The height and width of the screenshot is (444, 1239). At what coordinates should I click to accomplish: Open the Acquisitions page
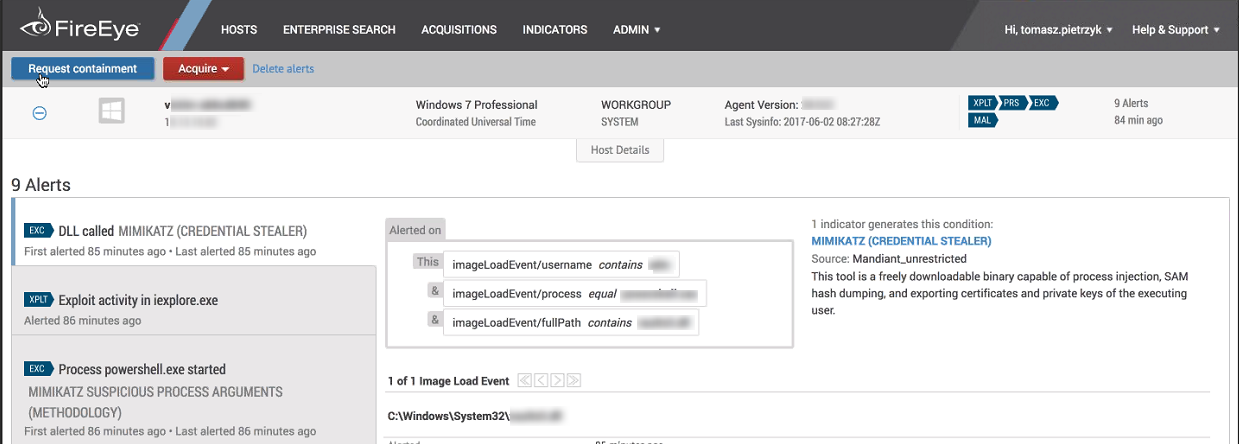459,30
